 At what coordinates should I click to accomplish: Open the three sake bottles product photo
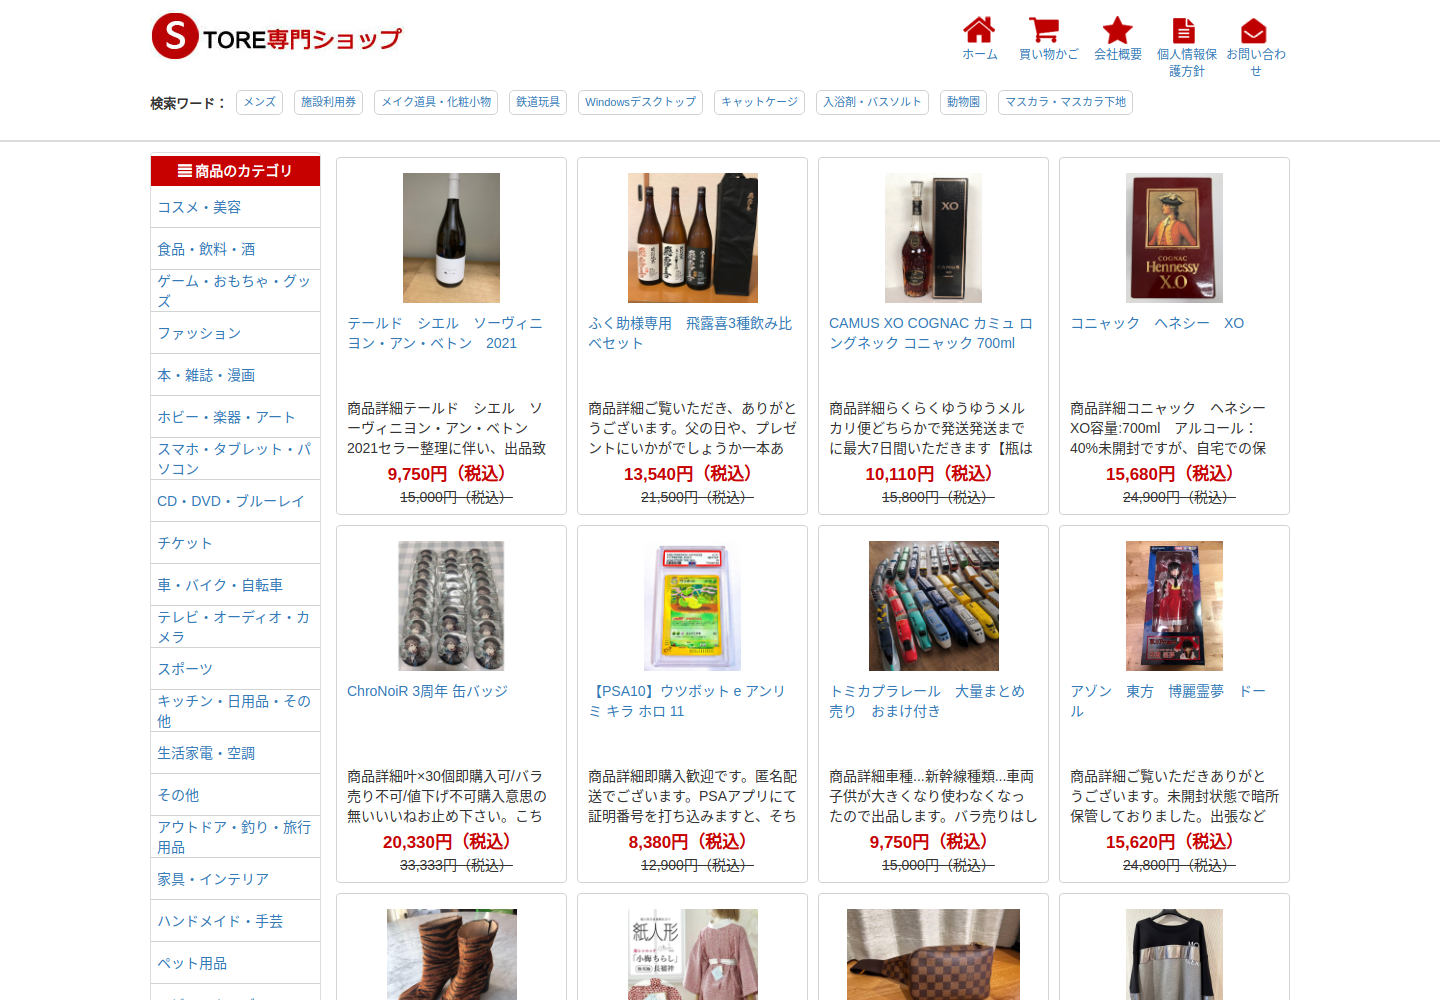pyautogui.click(x=692, y=238)
